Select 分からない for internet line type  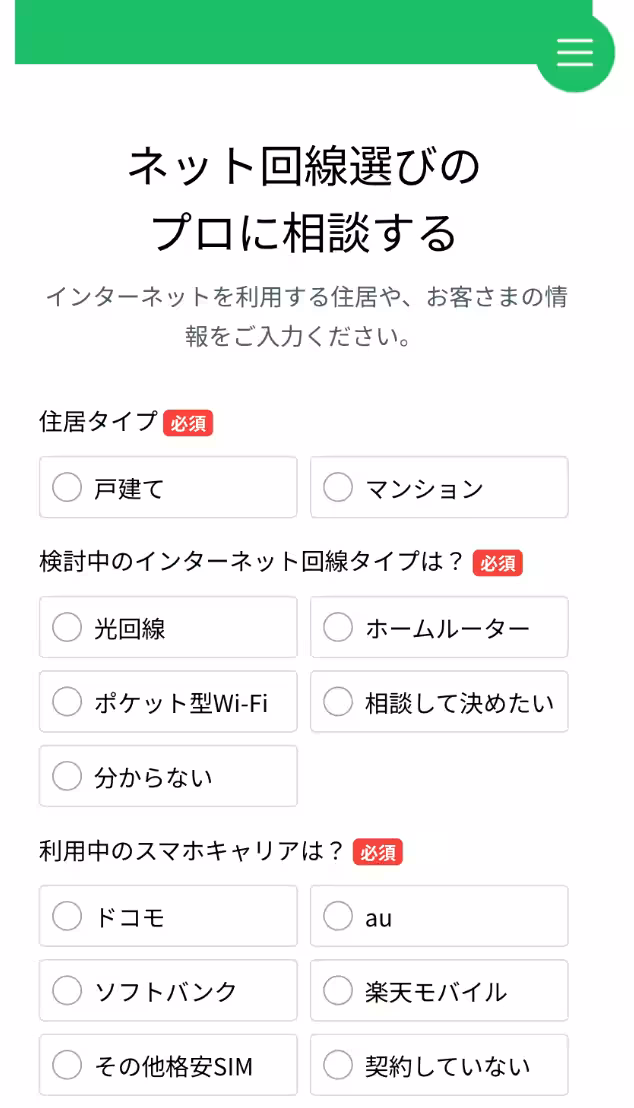[x=167, y=776]
